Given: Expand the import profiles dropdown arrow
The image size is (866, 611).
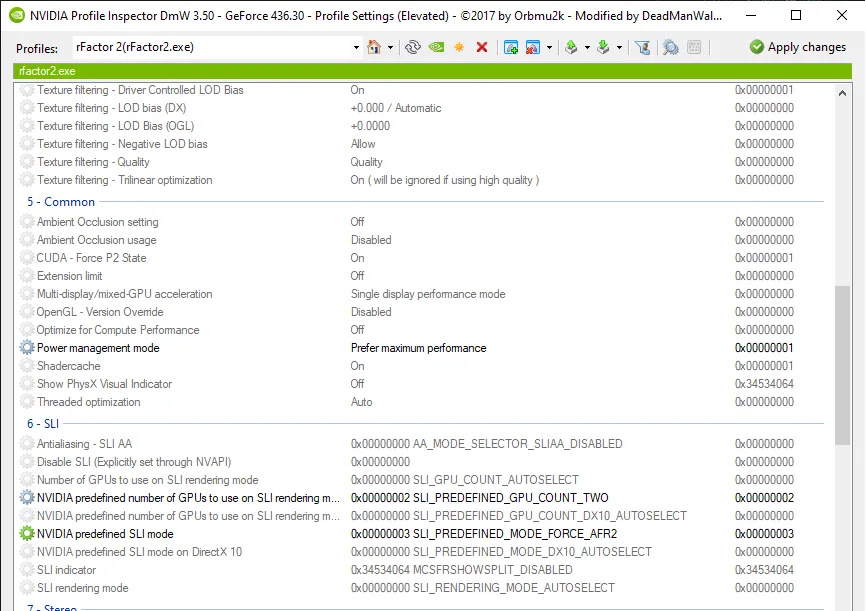Looking at the screenshot, I should pos(619,47).
